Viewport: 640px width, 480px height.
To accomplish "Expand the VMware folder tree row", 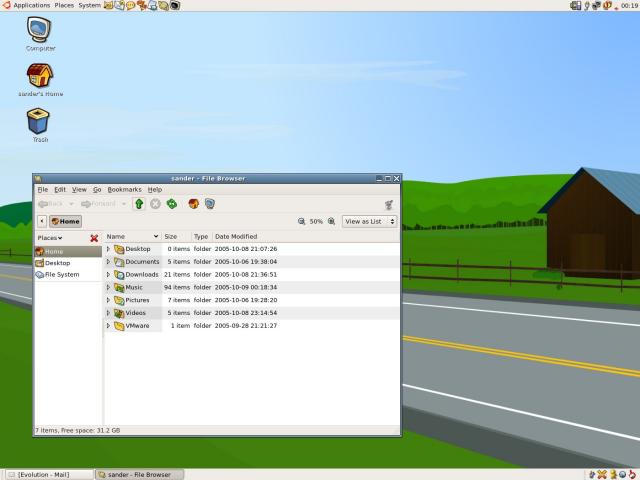I will [x=108, y=326].
